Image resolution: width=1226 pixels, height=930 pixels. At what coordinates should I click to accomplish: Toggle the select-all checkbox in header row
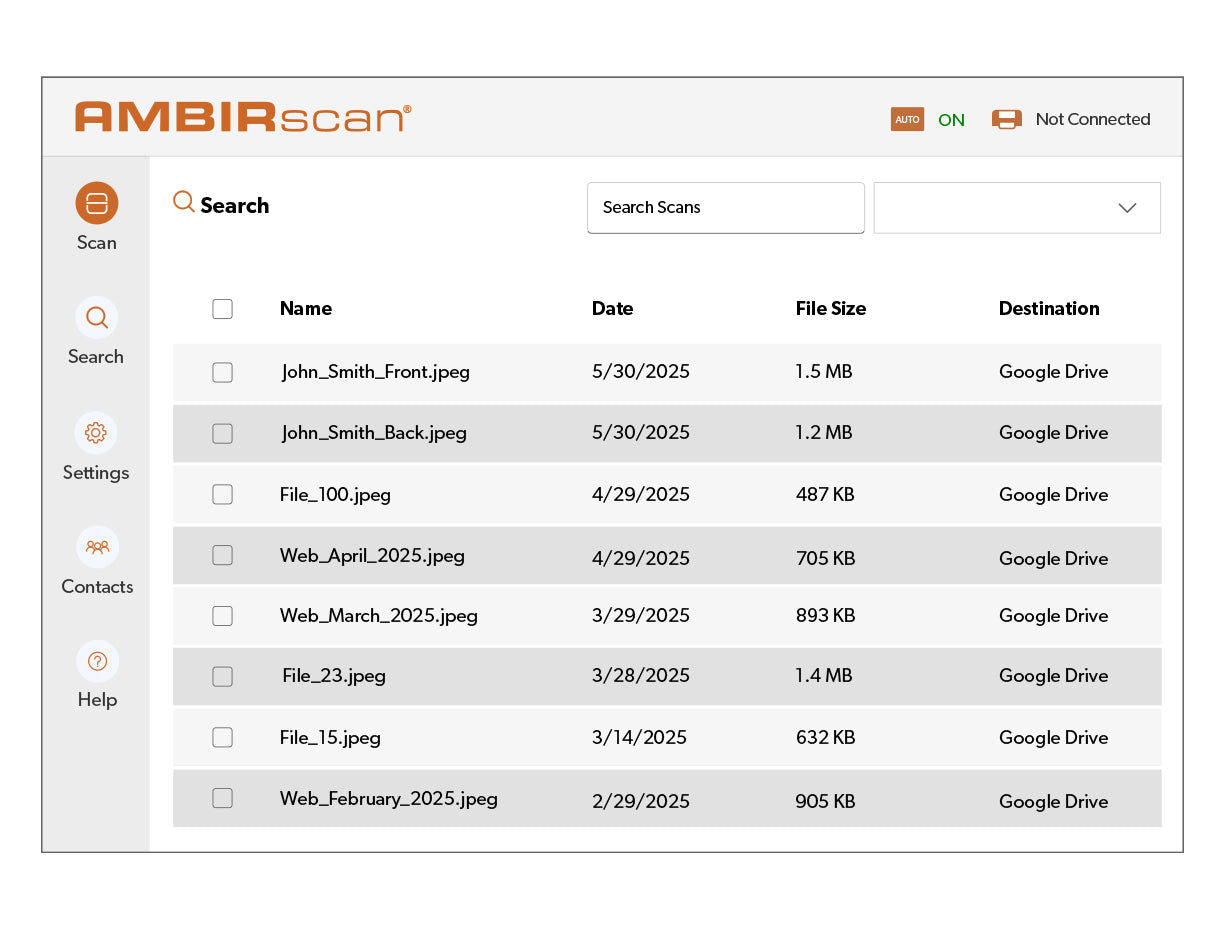(x=222, y=309)
